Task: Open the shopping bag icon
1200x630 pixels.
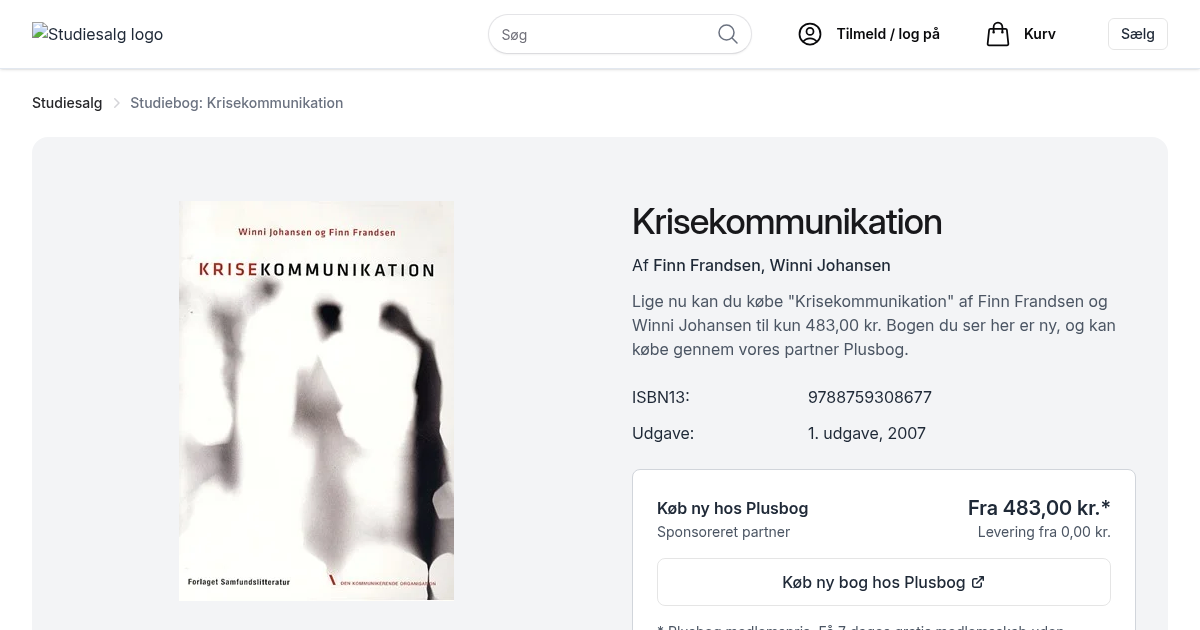Action: 998,34
